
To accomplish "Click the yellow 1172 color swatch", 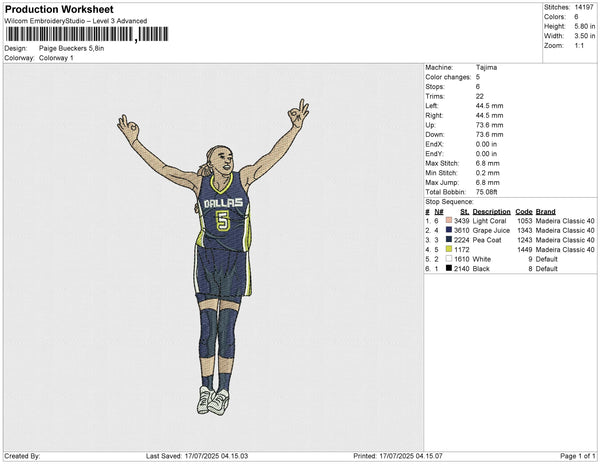I will 449,249.
